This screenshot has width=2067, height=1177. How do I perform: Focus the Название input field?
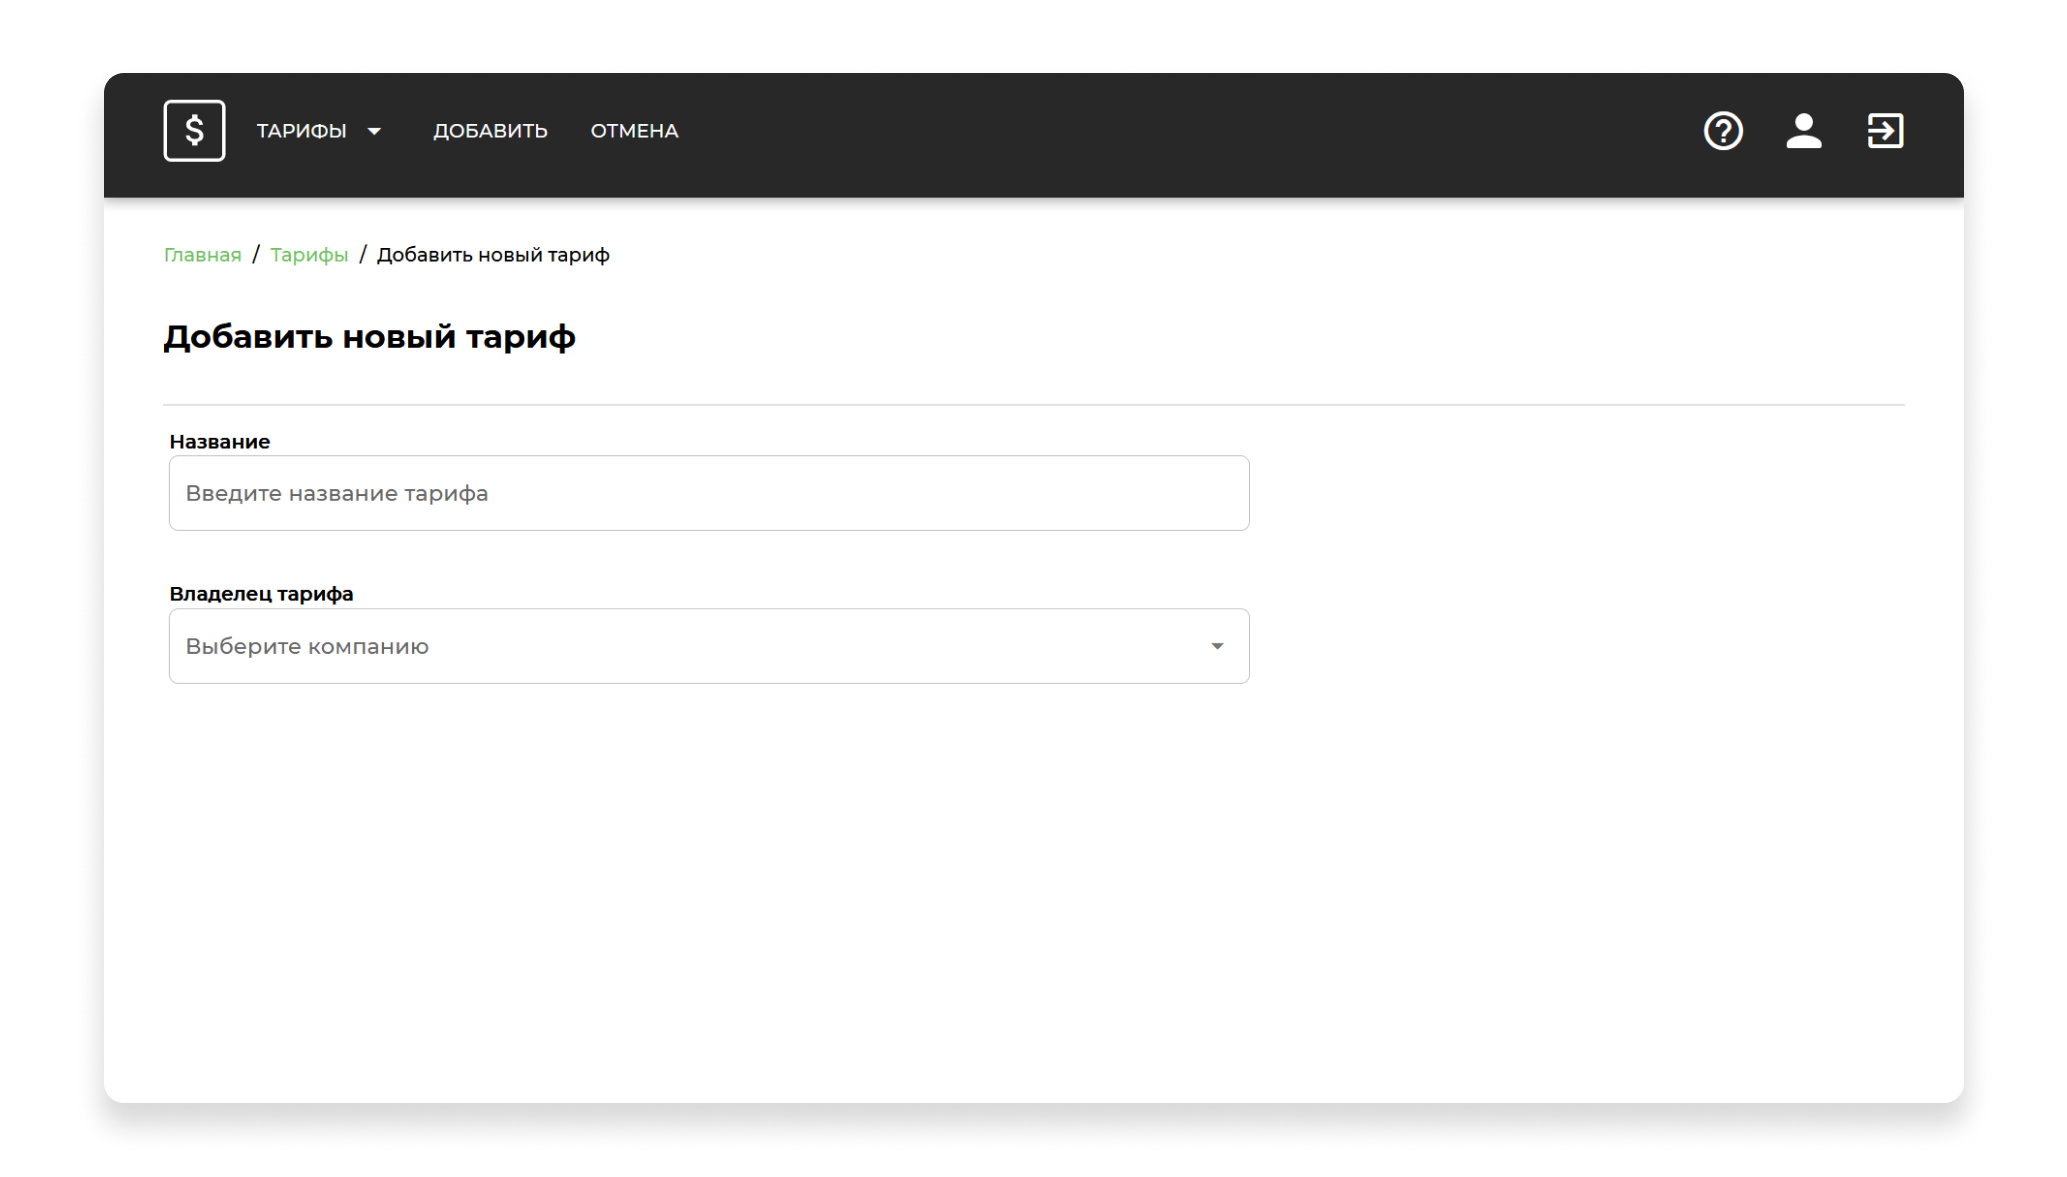coord(709,493)
